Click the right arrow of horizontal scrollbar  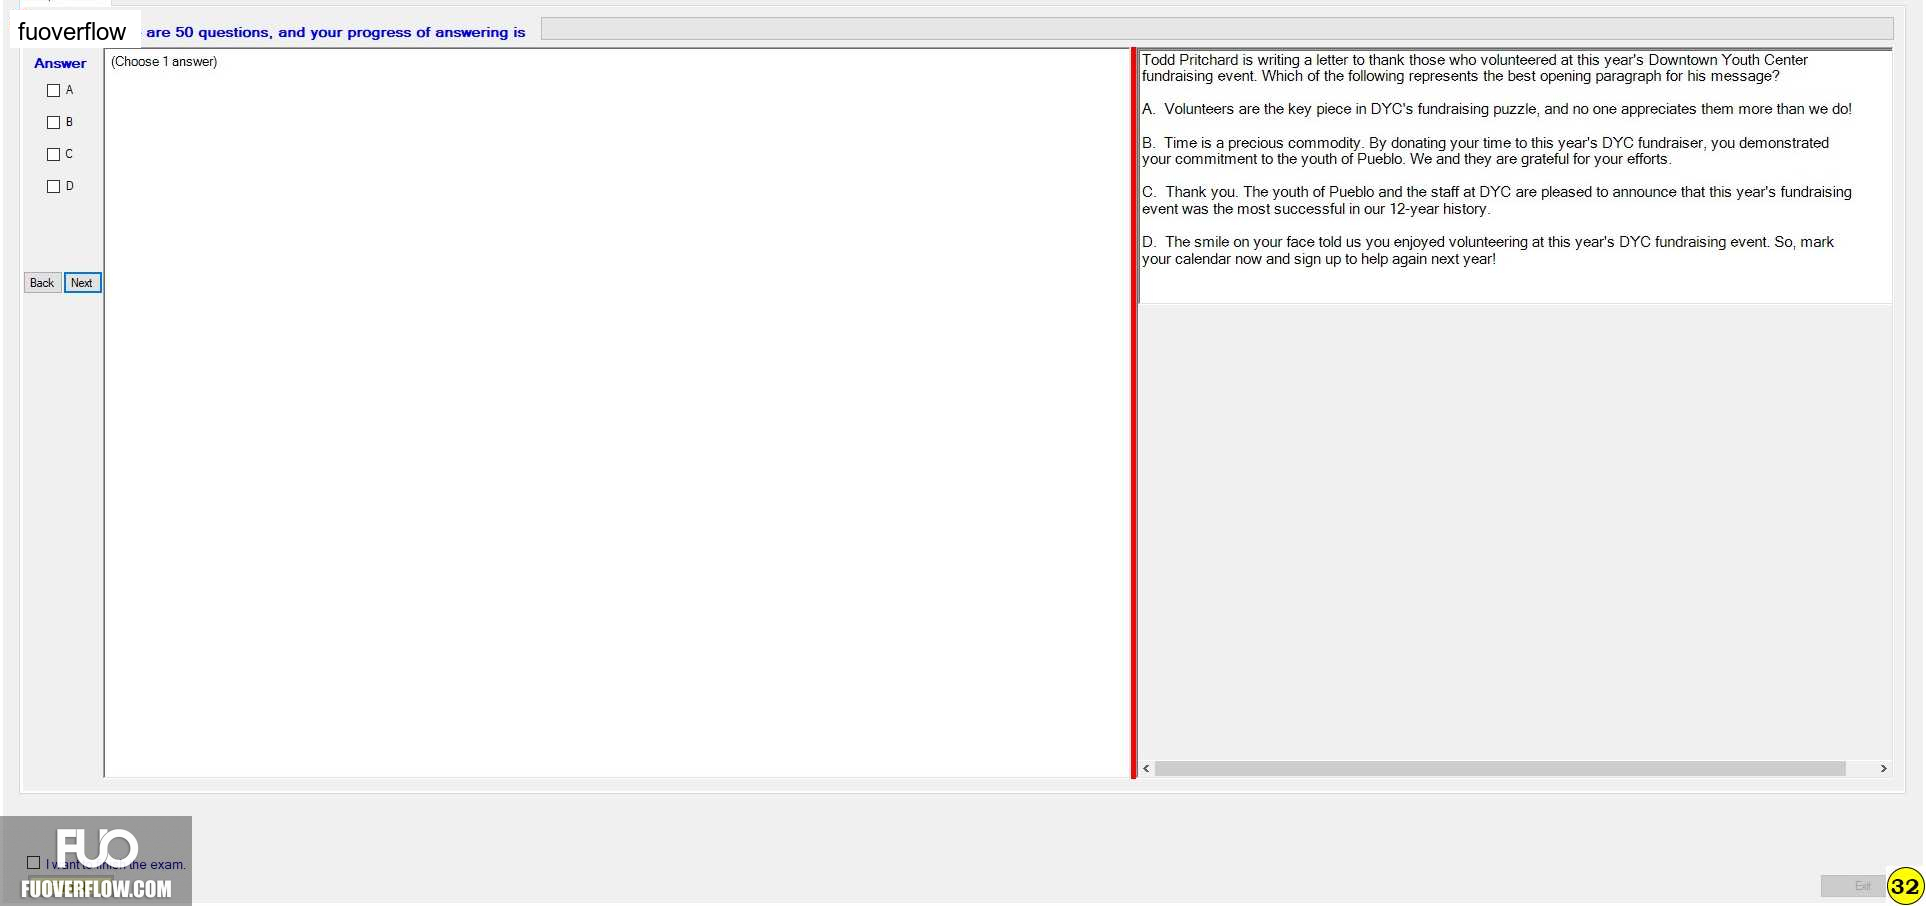coord(1883,769)
